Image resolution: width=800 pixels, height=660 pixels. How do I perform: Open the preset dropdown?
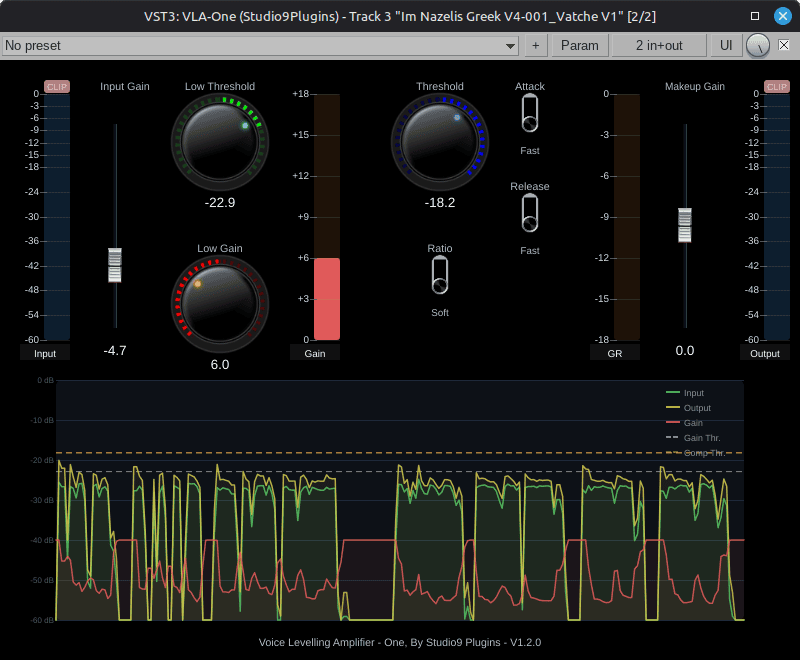pos(260,46)
